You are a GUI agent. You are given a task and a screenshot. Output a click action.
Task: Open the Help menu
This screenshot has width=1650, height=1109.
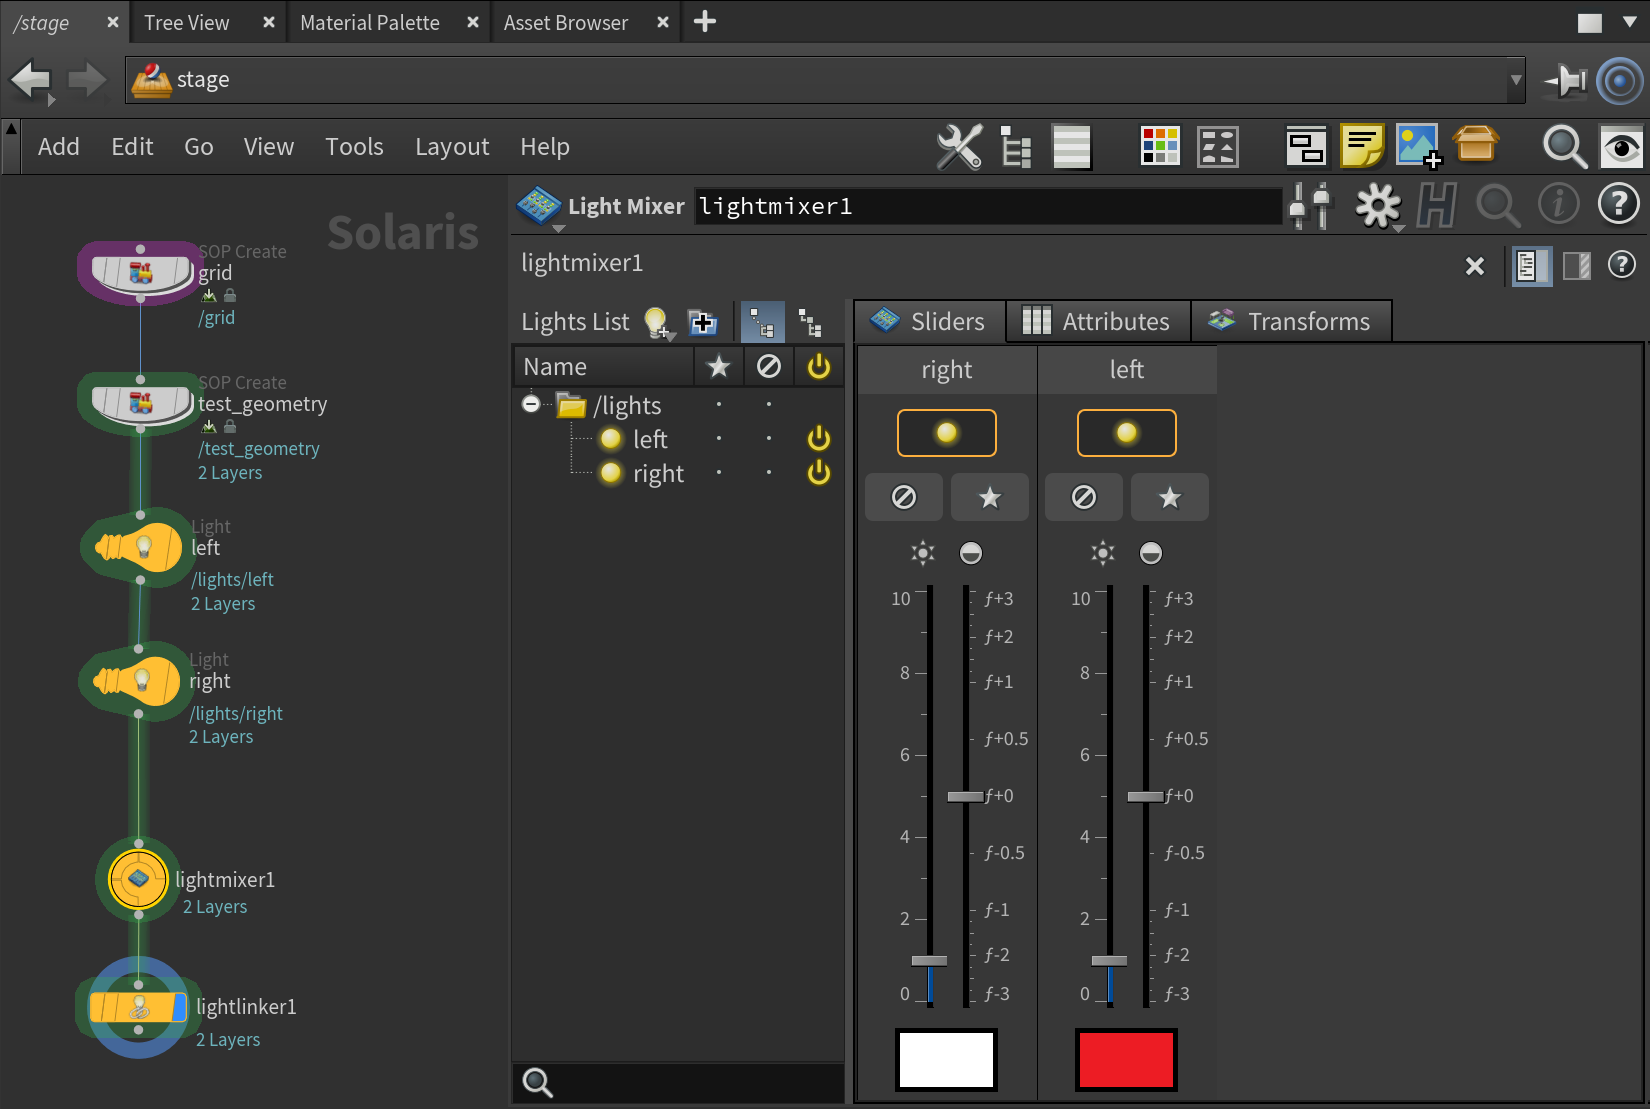click(x=545, y=147)
